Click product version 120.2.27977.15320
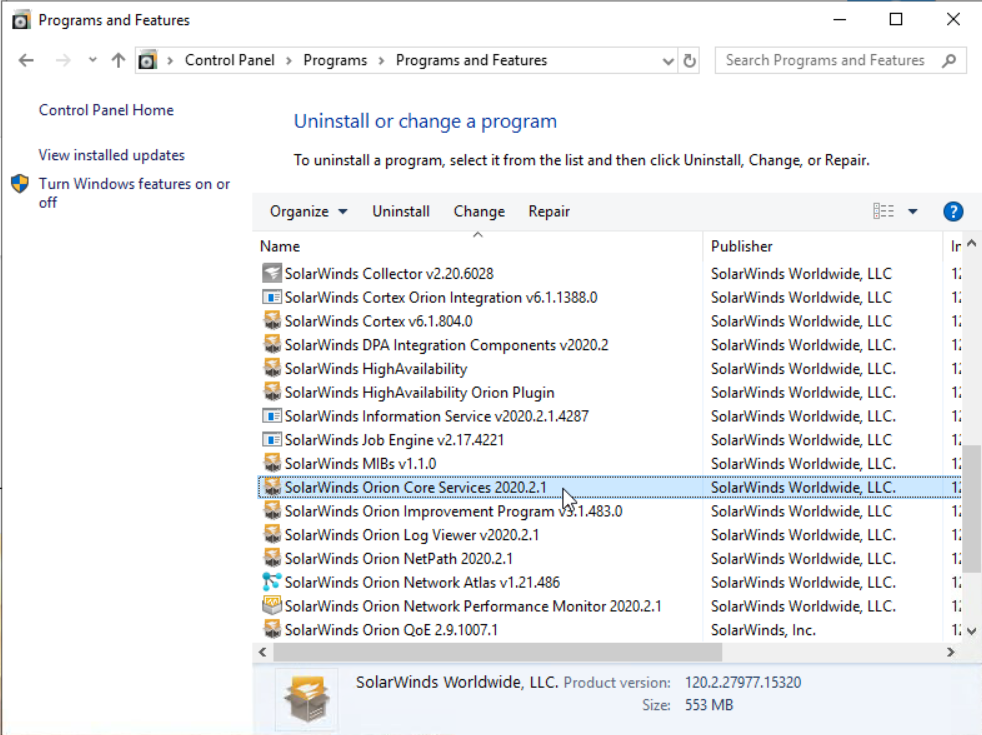This screenshot has width=982, height=735. 743,682
